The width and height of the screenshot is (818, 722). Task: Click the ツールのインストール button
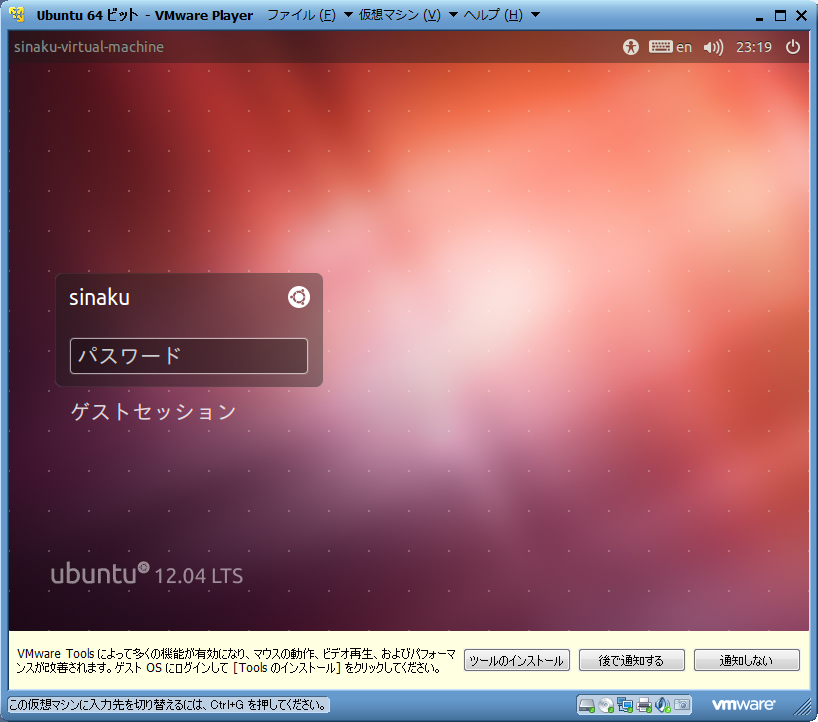(x=516, y=660)
